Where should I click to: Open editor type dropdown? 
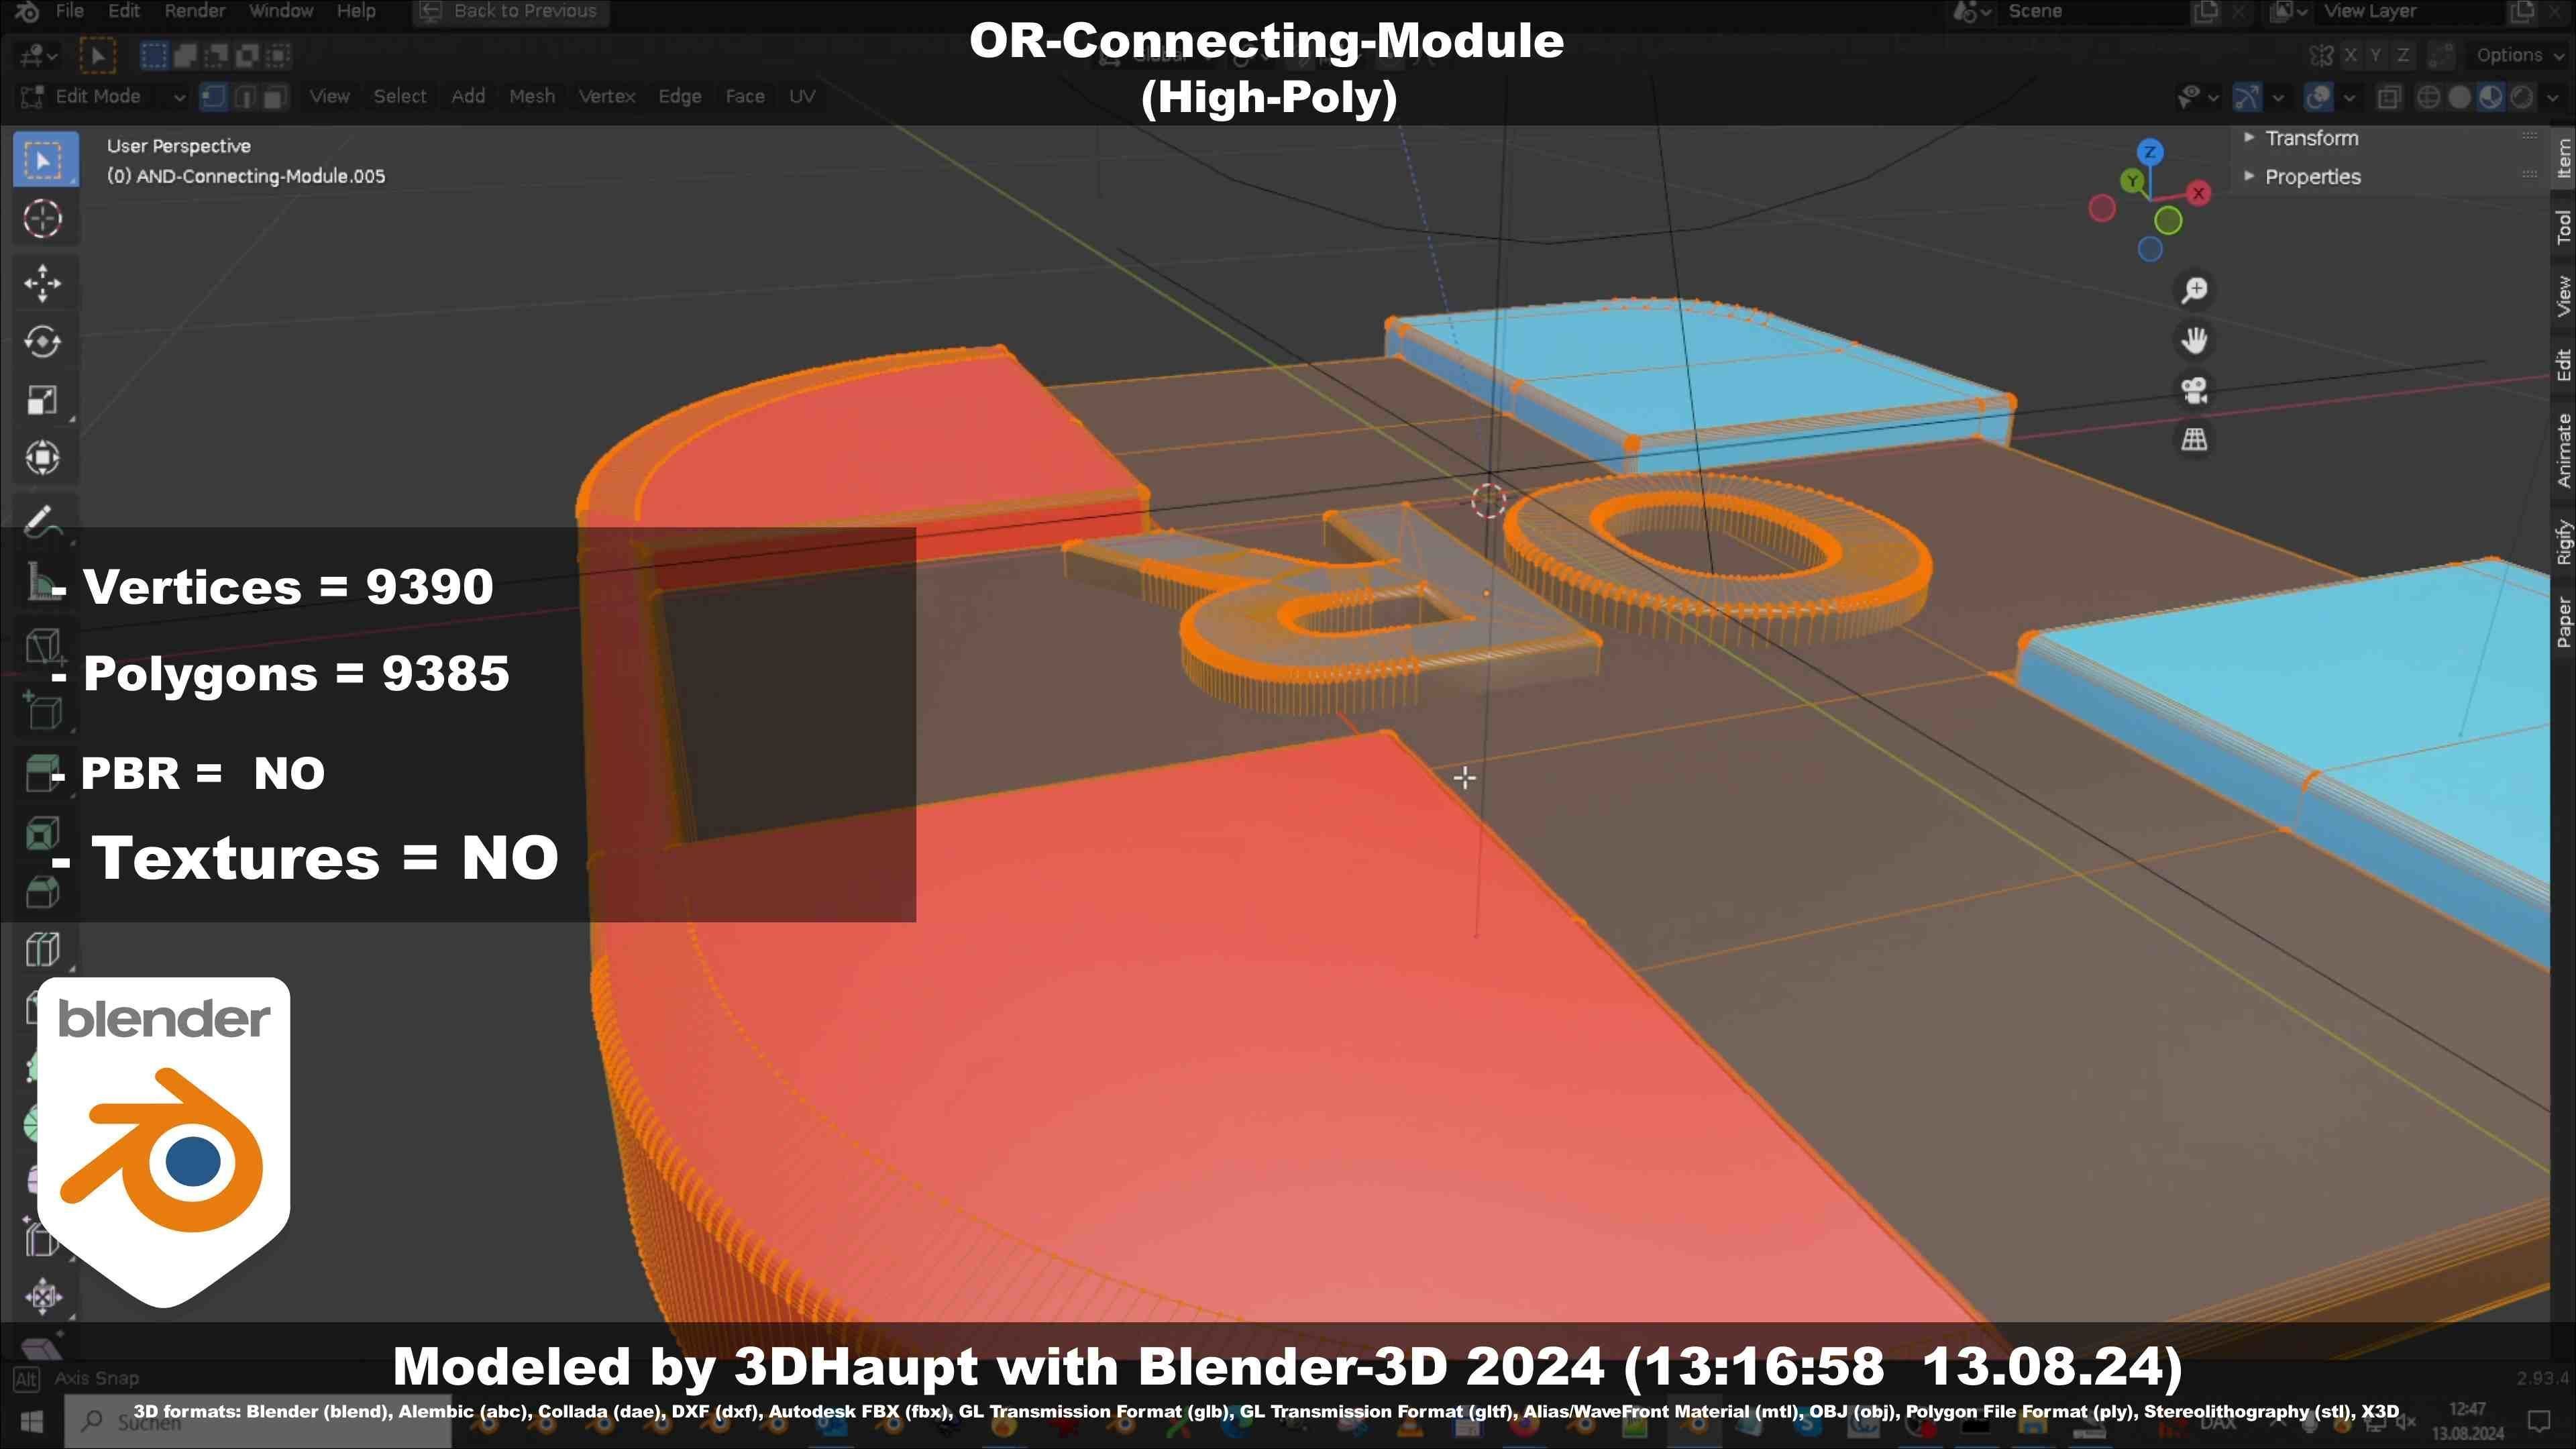(38, 55)
